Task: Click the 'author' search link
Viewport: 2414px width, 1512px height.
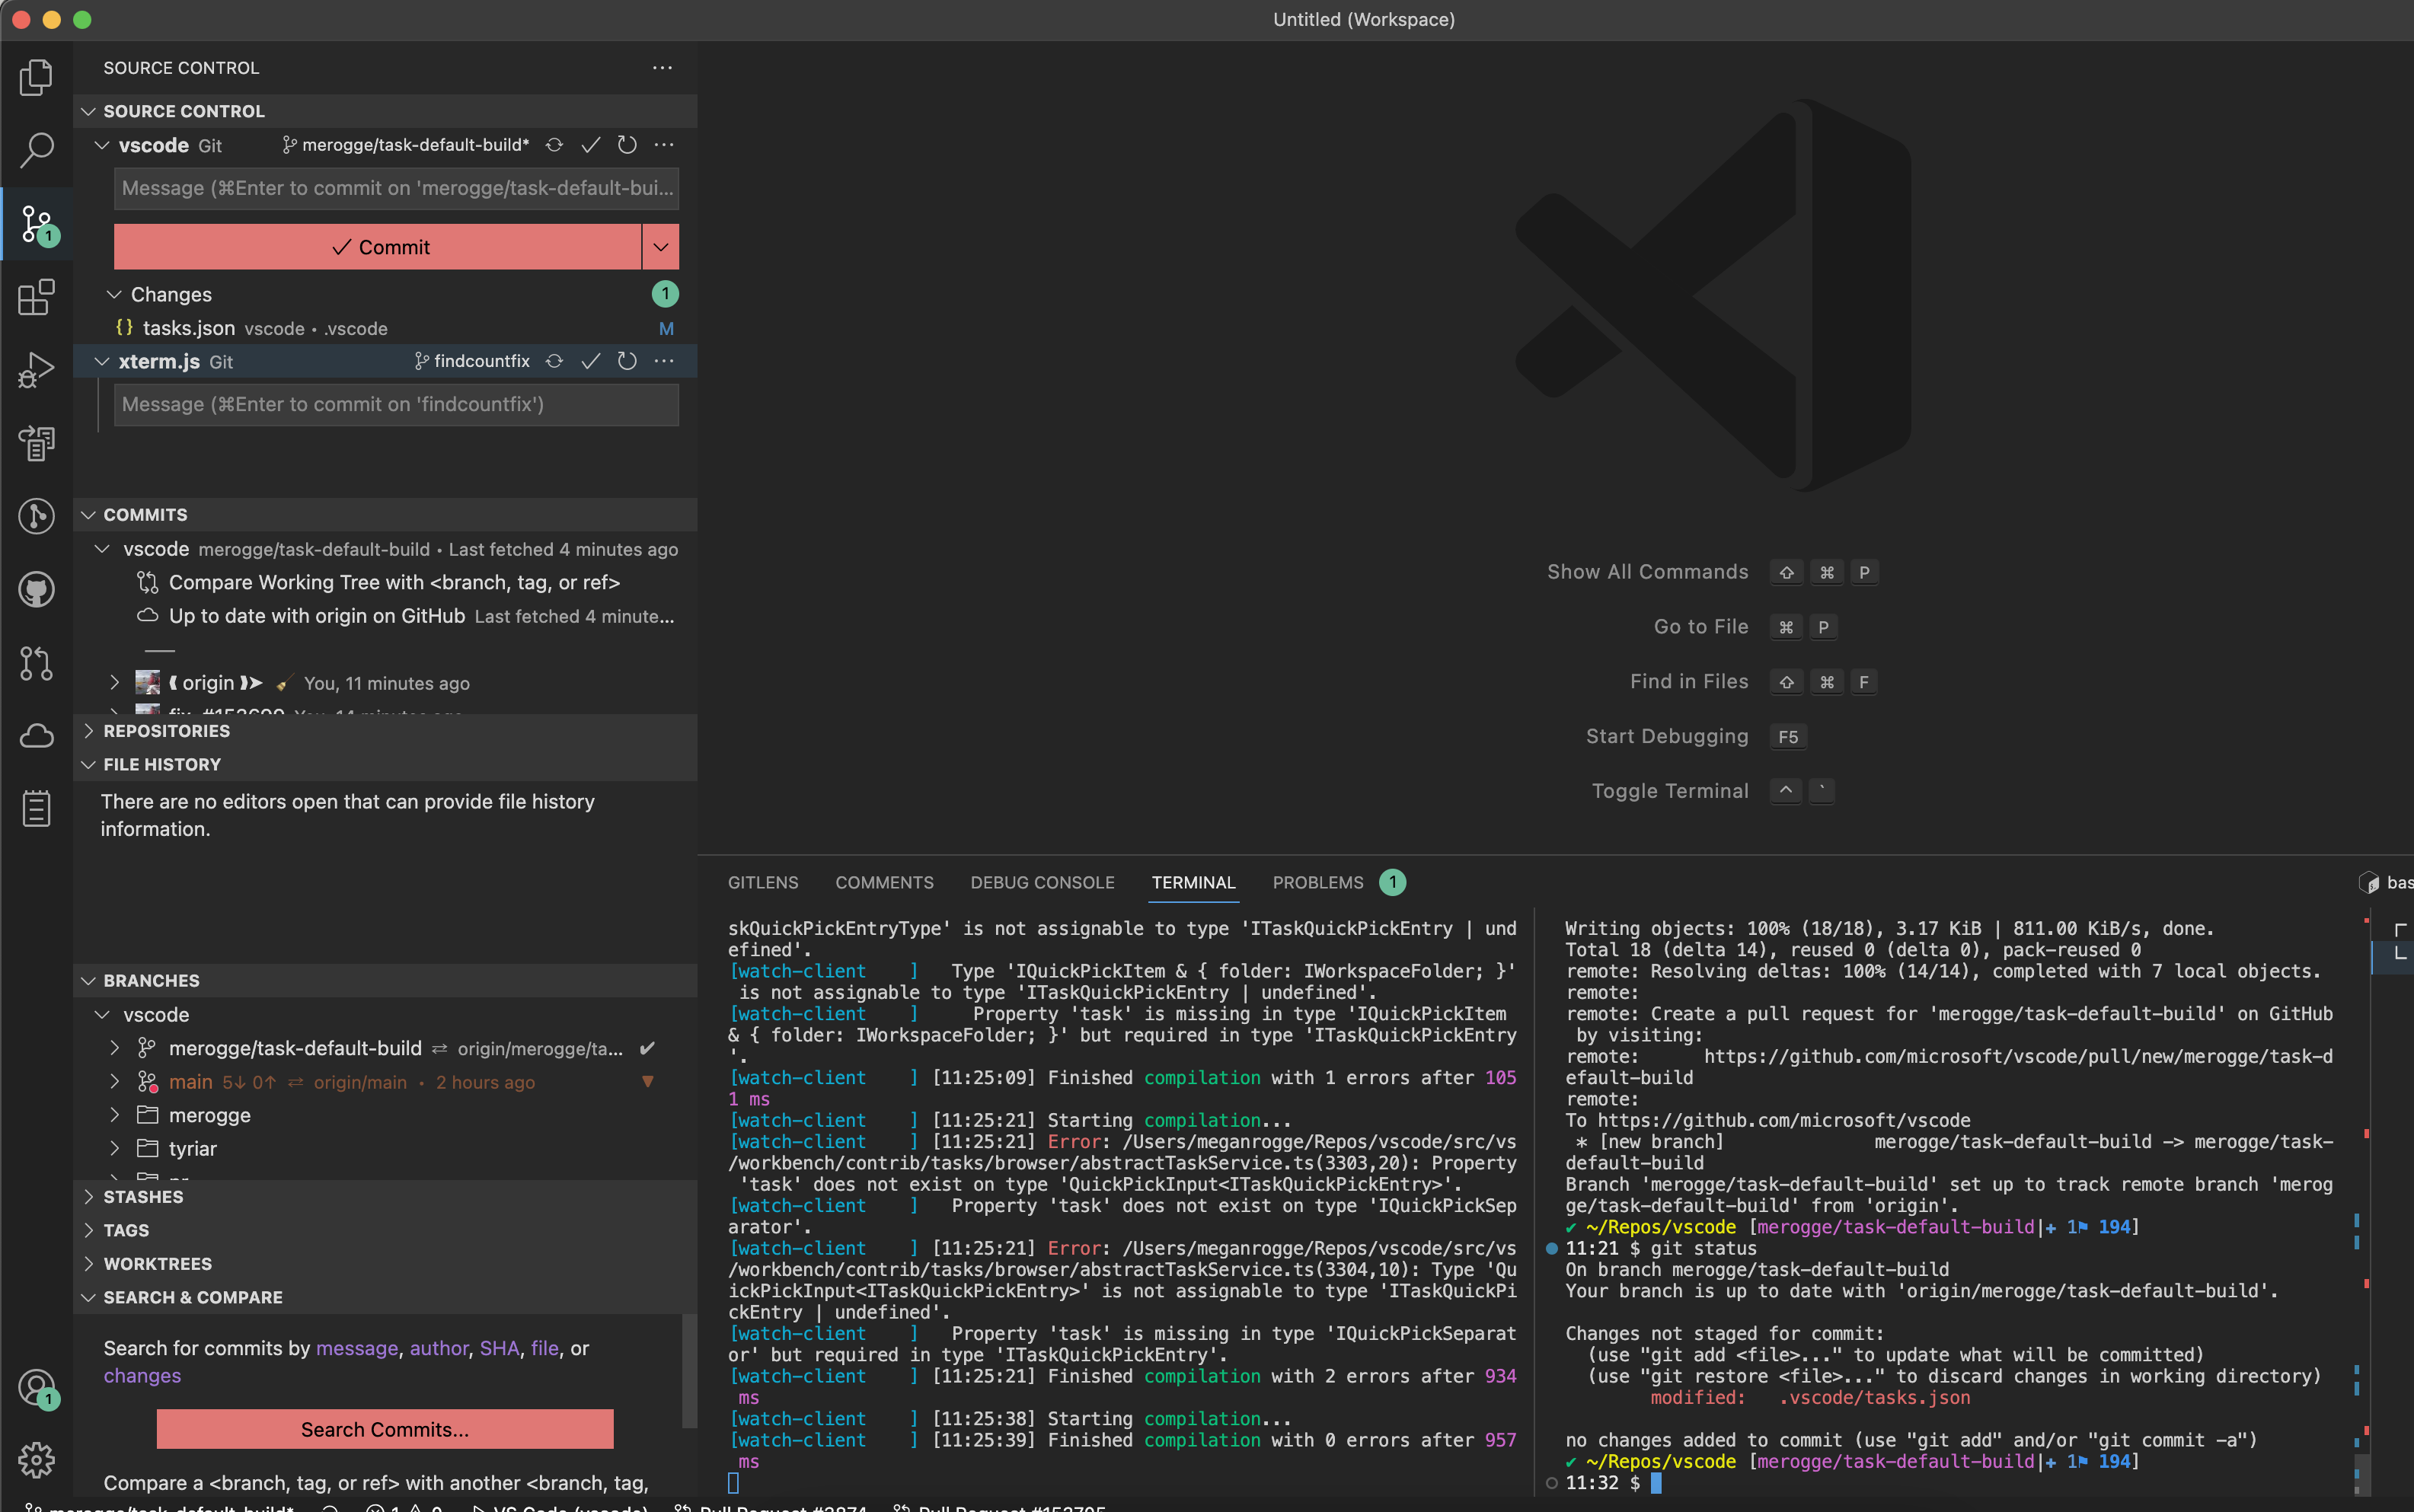Action: [x=438, y=1348]
